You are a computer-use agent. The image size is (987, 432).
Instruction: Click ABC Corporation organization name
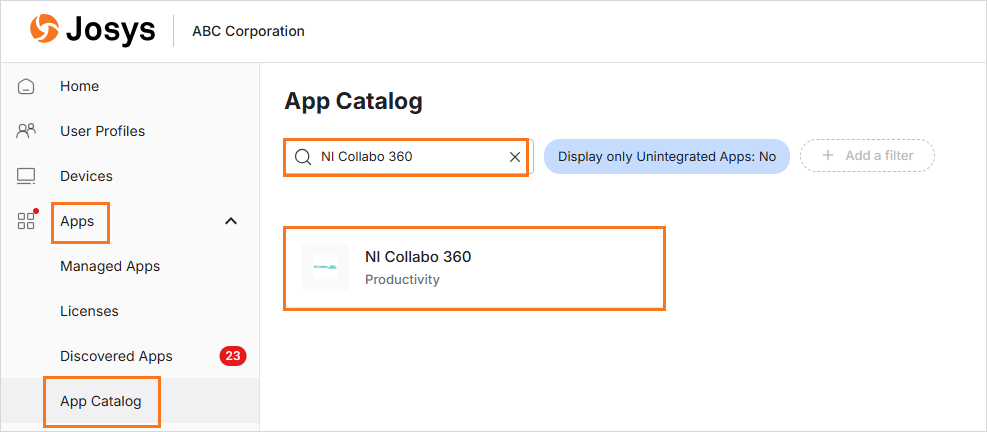coord(249,31)
